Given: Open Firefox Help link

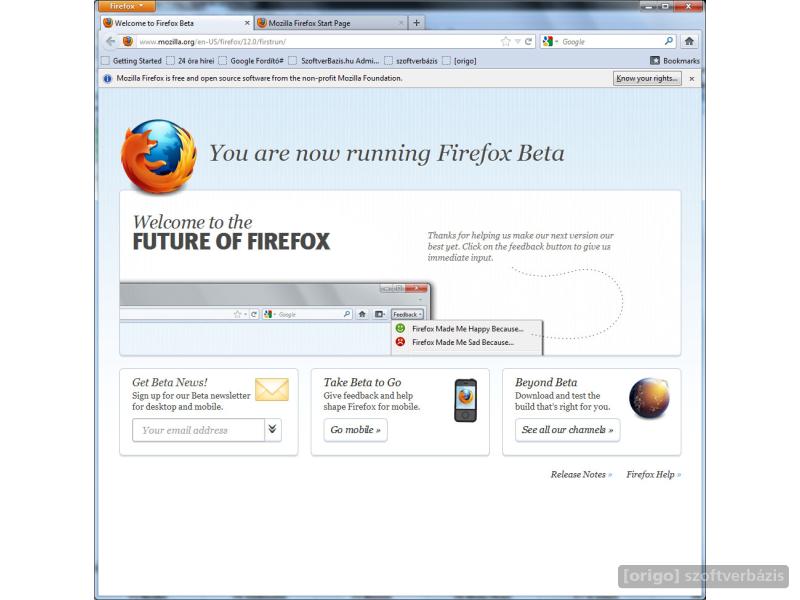Looking at the screenshot, I should point(654,474).
